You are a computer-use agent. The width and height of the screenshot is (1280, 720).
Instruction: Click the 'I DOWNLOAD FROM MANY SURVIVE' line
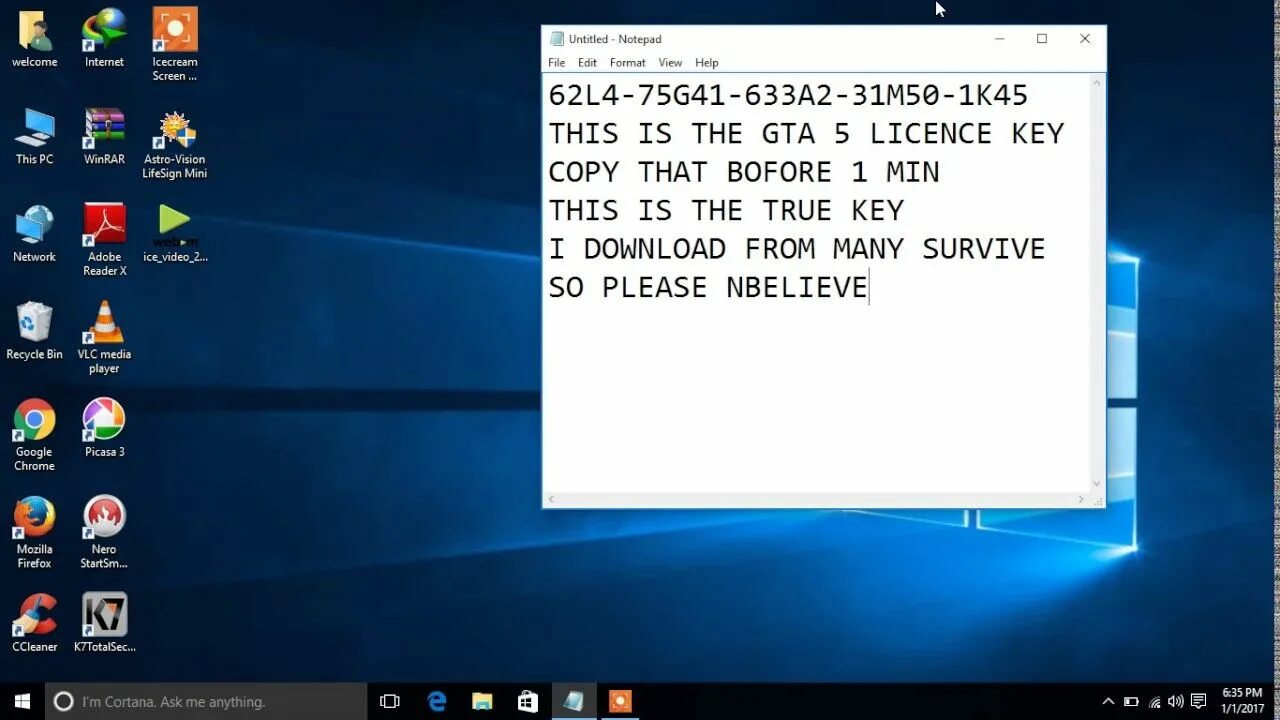[797, 249]
